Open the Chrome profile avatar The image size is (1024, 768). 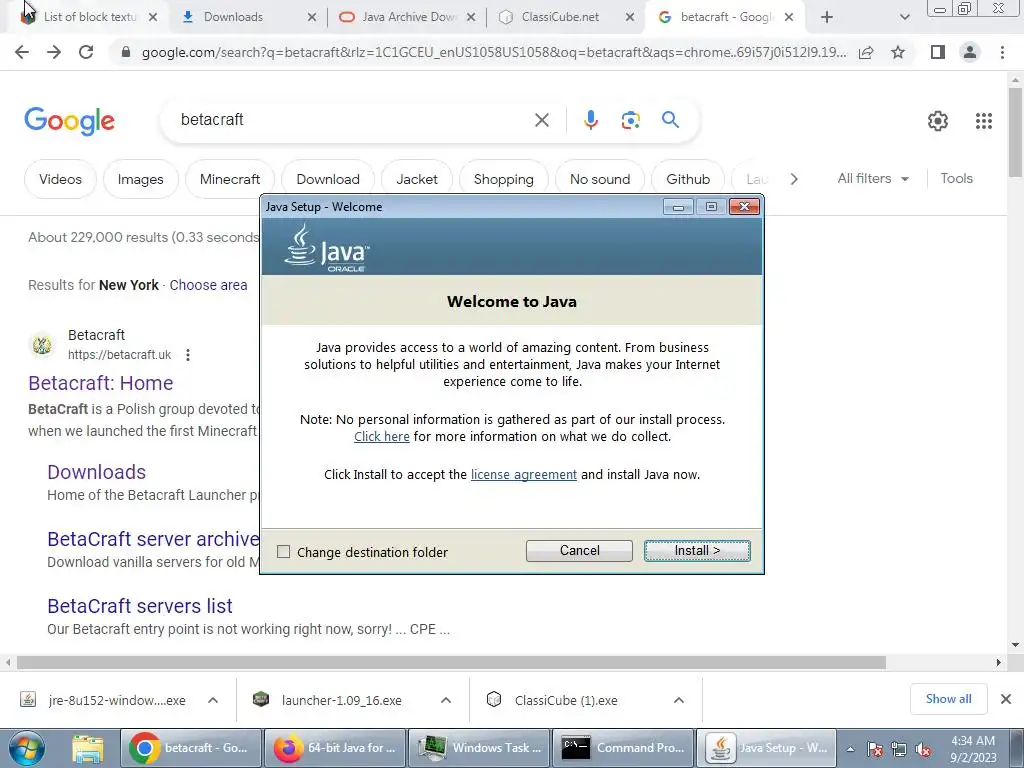pyautogui.click(x=970, y=52)
